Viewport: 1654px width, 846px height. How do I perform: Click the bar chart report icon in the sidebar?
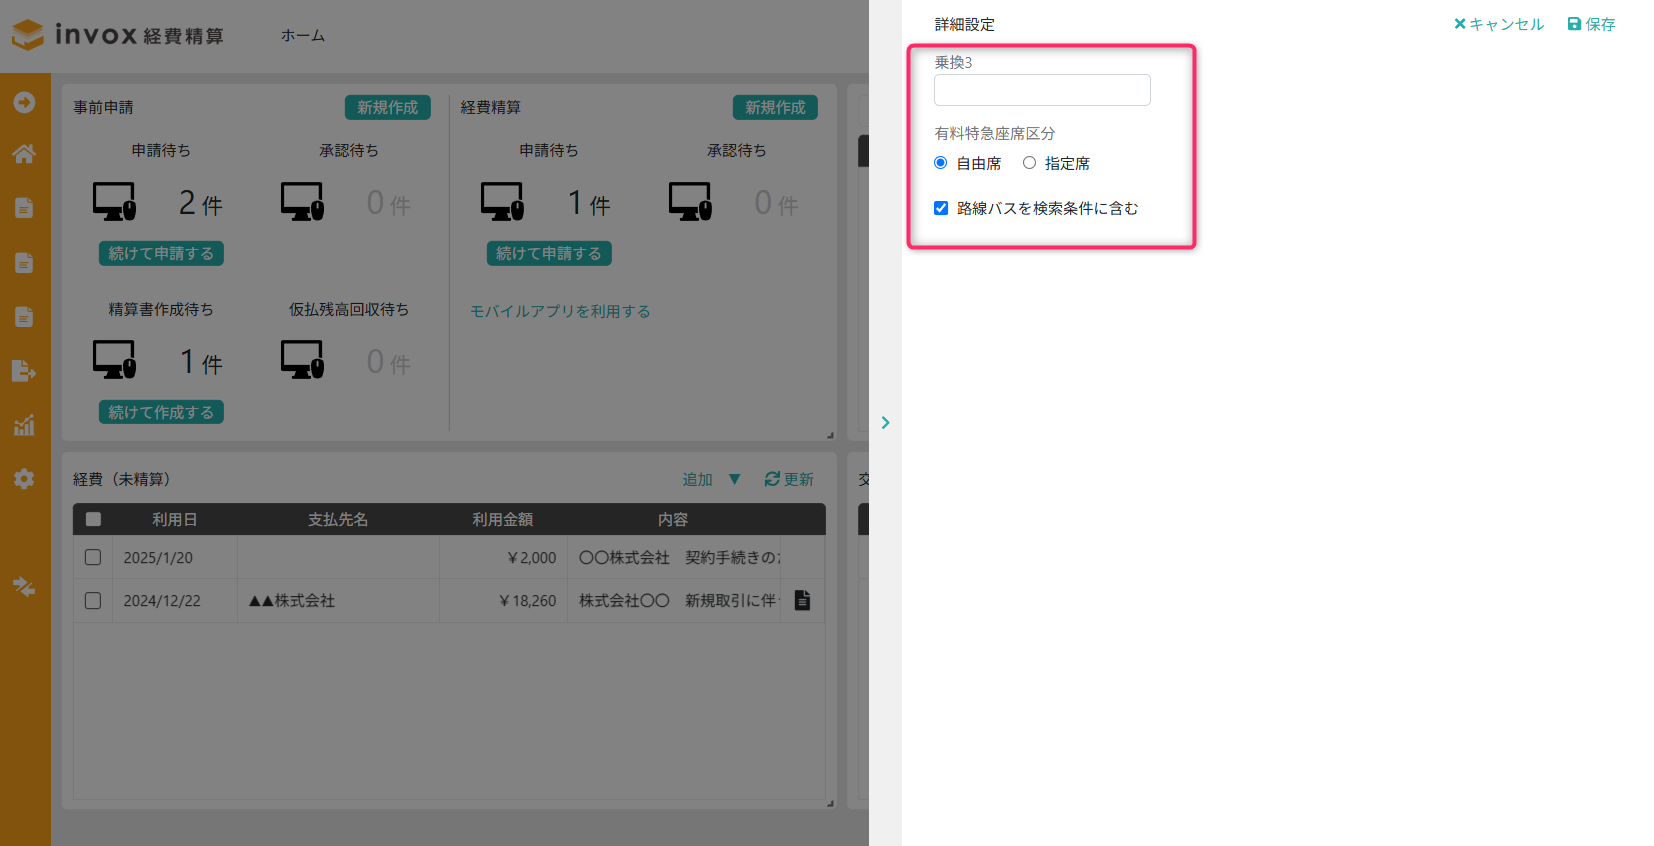(x=24, y=425)
